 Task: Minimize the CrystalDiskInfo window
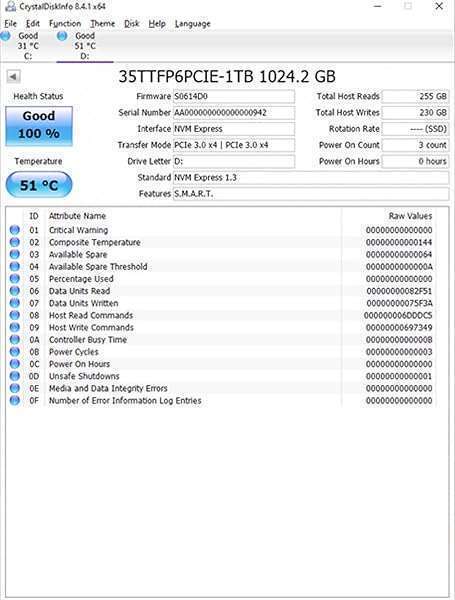point(378,6)
